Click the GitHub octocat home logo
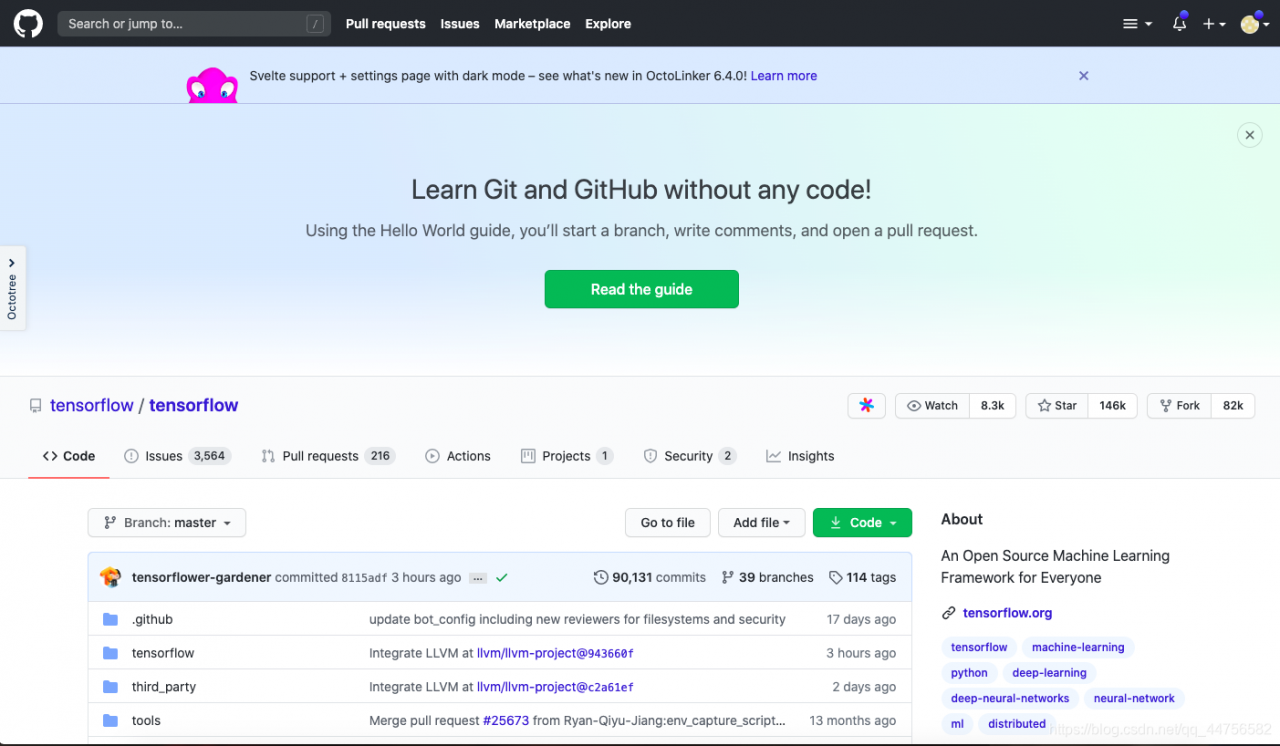This screenshot has width=1280, height=746. [27, 23]
